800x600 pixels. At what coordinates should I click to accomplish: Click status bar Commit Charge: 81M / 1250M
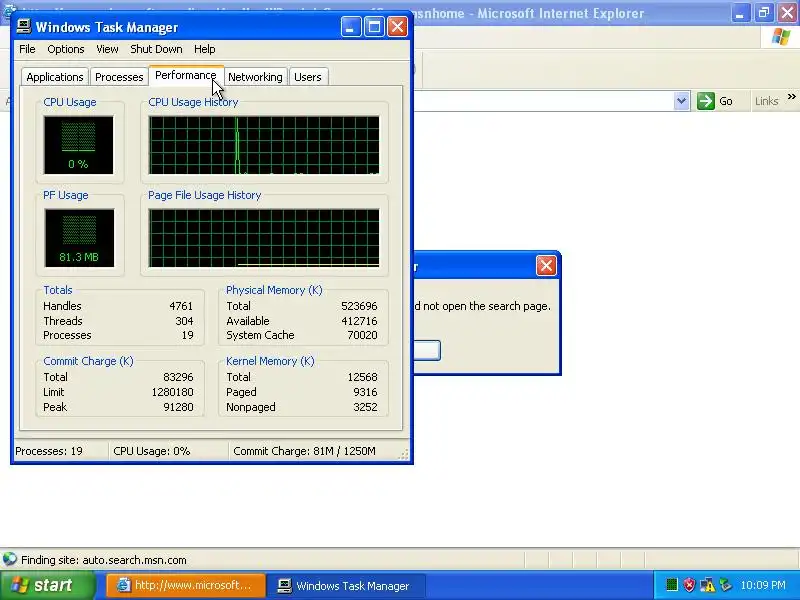(x=304, y=451)
